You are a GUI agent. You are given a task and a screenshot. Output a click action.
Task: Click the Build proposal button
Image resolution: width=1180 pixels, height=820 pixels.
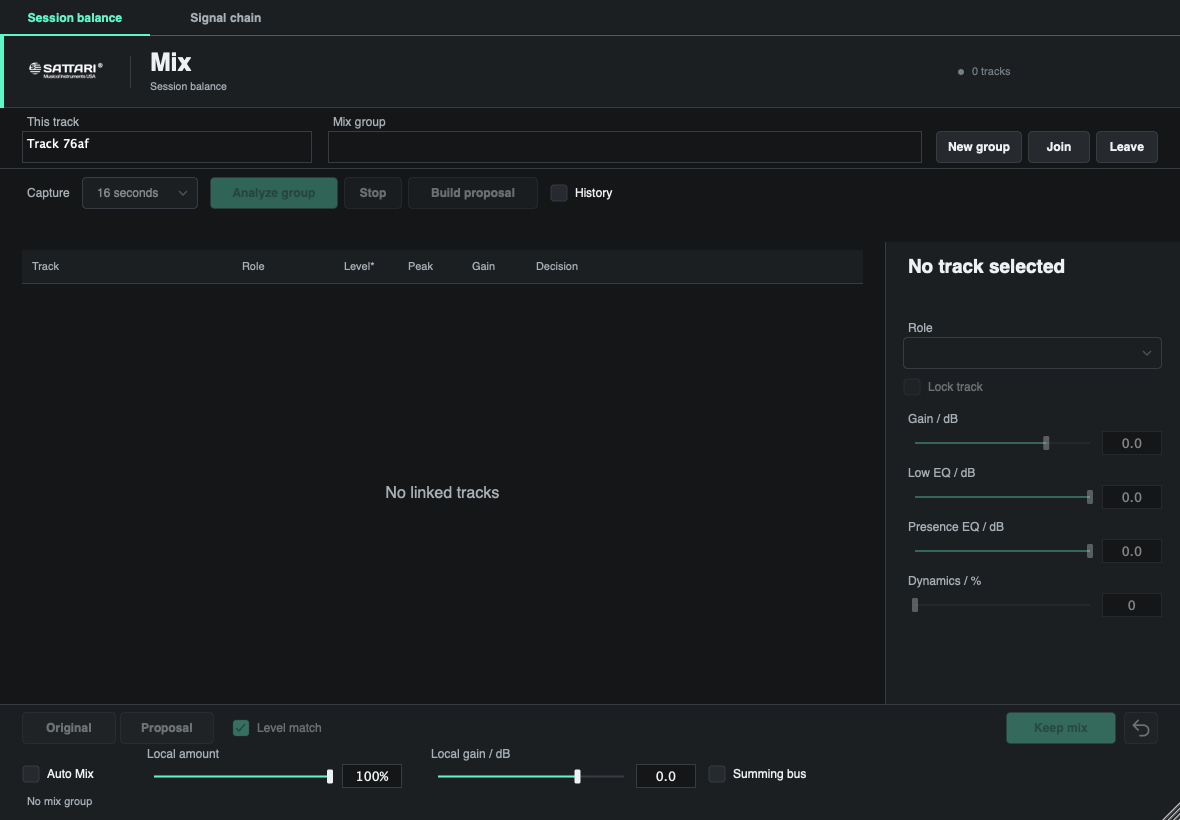(473, 193)
